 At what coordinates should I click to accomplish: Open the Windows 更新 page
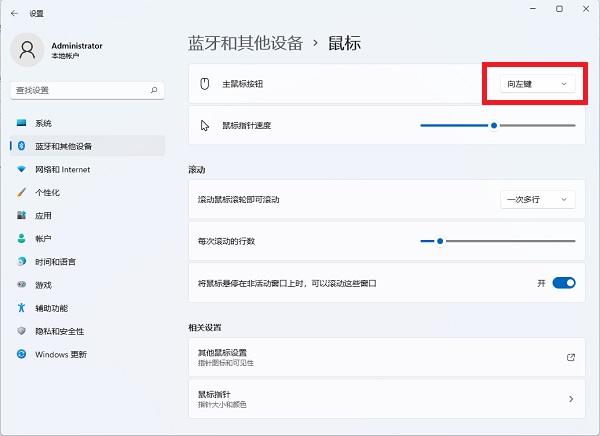[x=60, y=354]
